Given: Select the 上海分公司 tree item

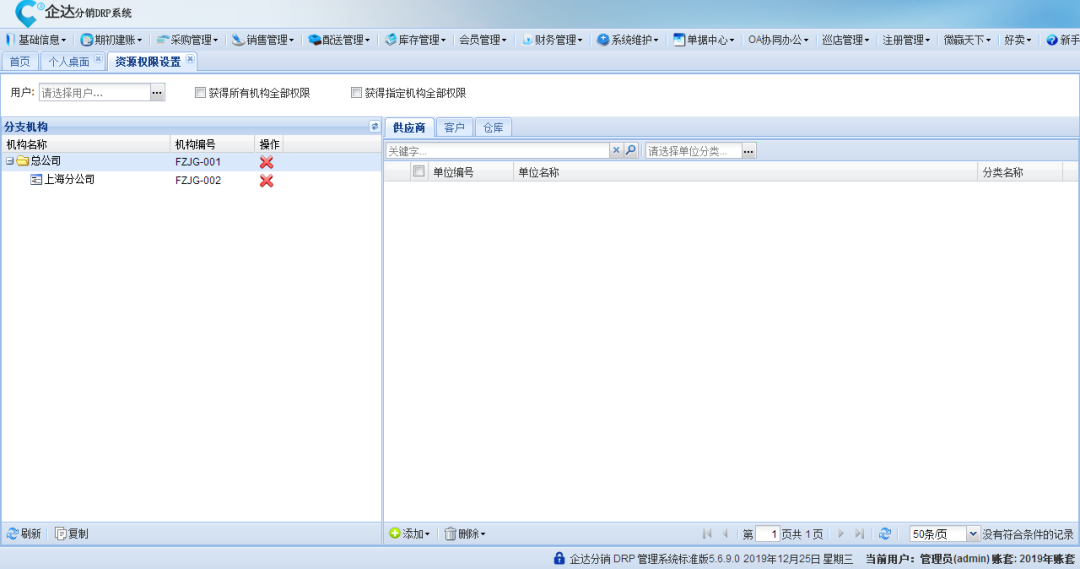Looking at the screenshot, I should 69,180.
